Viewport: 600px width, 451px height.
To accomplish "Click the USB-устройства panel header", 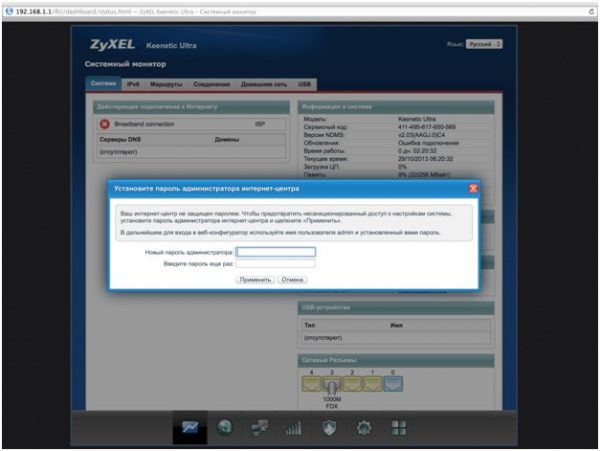I will pos(396,308).
